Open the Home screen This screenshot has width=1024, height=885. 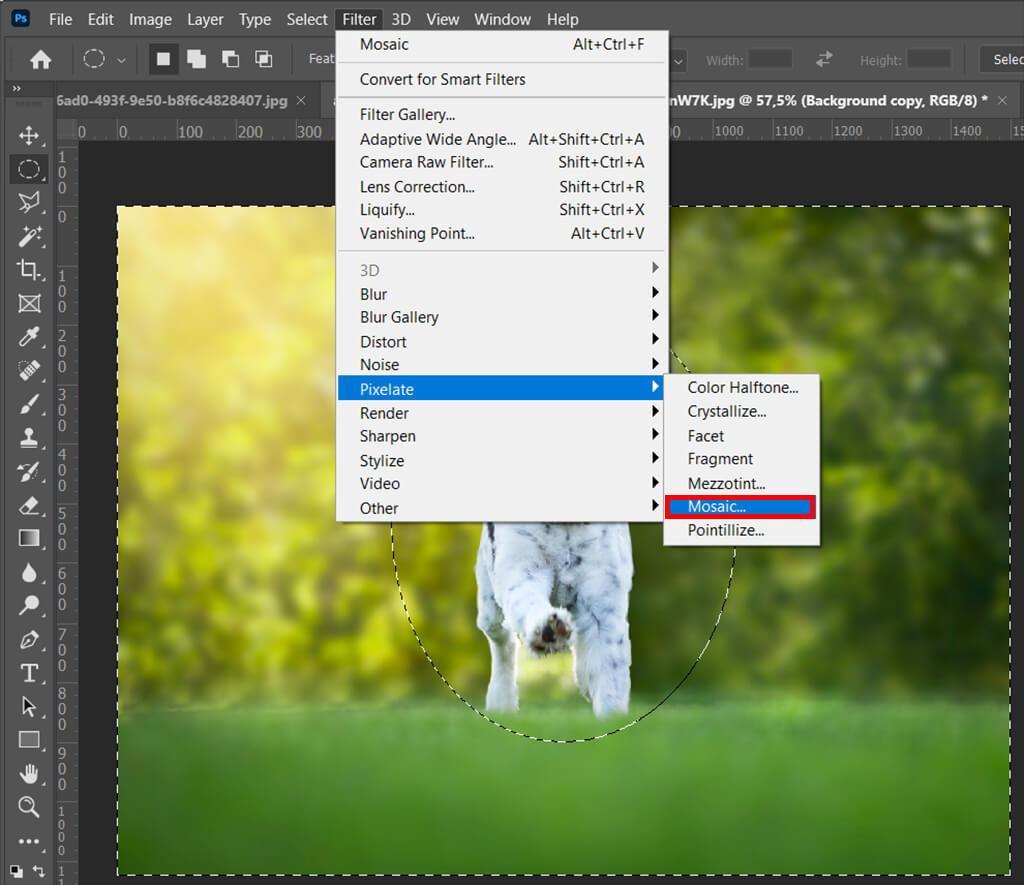pyautogui.click(x=38, y=59)
